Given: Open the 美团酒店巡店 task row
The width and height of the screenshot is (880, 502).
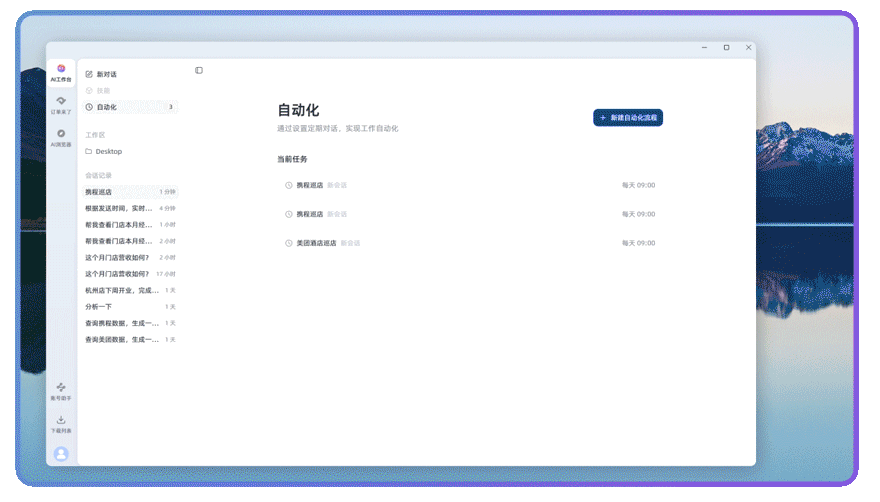Looking at the screenshot, I should pos(470,243).
